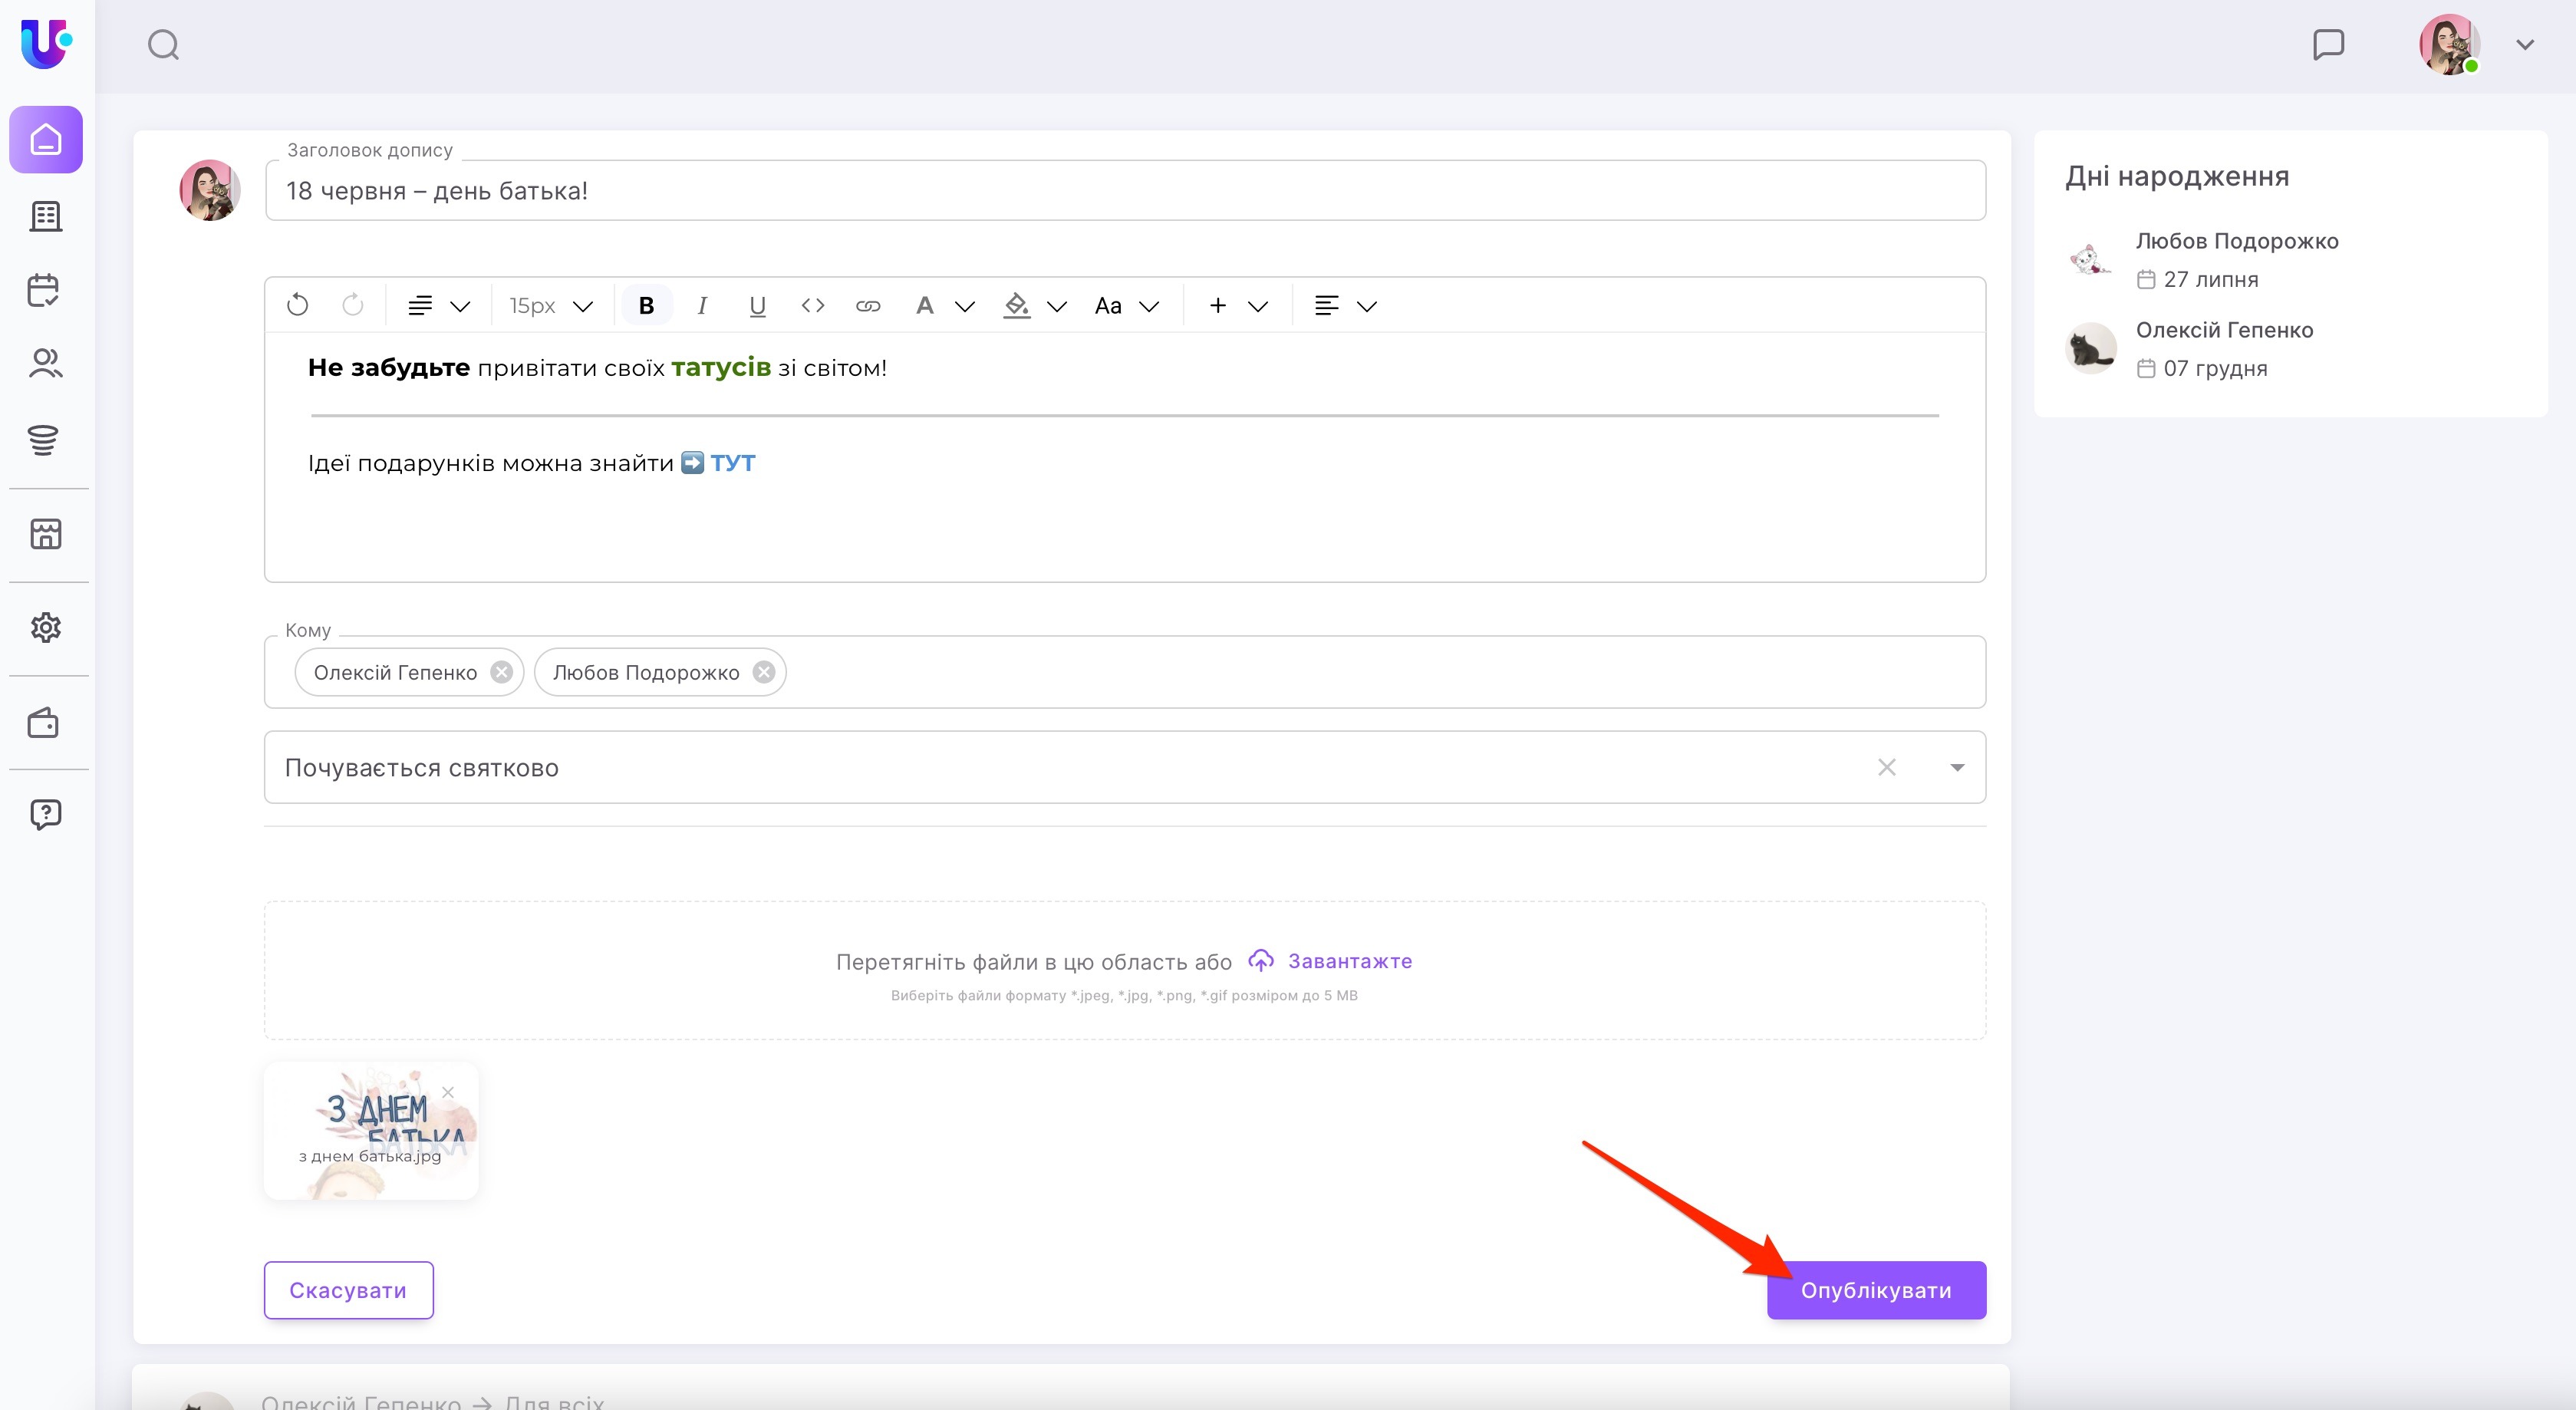
Task: Open the chat messages icon
Action: point(2328,45)
